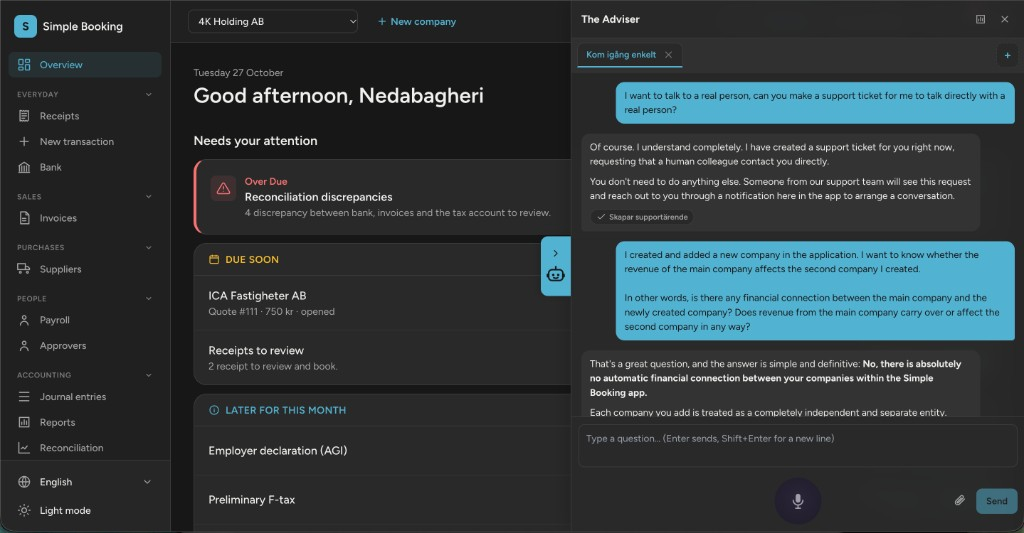Close the Adviser panel
Viewport: 1024px width, 533px height.
coord(1004,20)
